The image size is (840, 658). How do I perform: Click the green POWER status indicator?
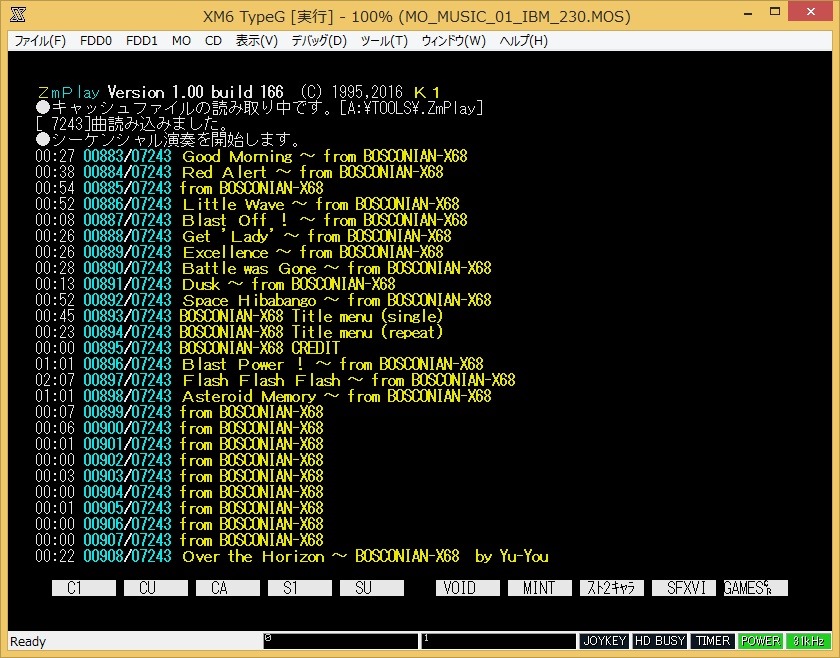[x=760, y=641]
